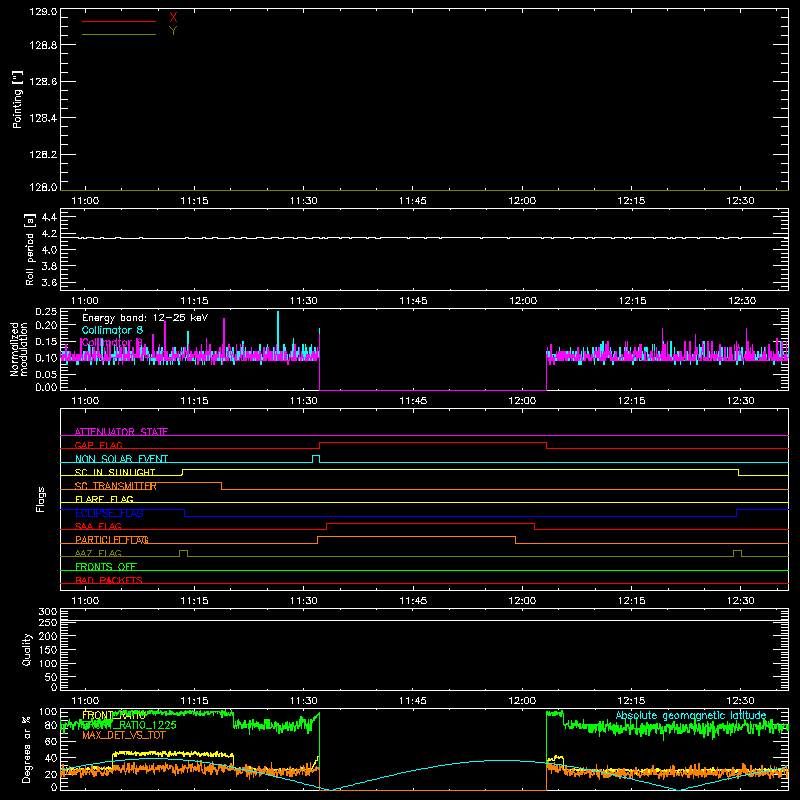800x800 pixels.
Task: Click the 129.0 tick on Pointing axis
Action: (43, 12)
